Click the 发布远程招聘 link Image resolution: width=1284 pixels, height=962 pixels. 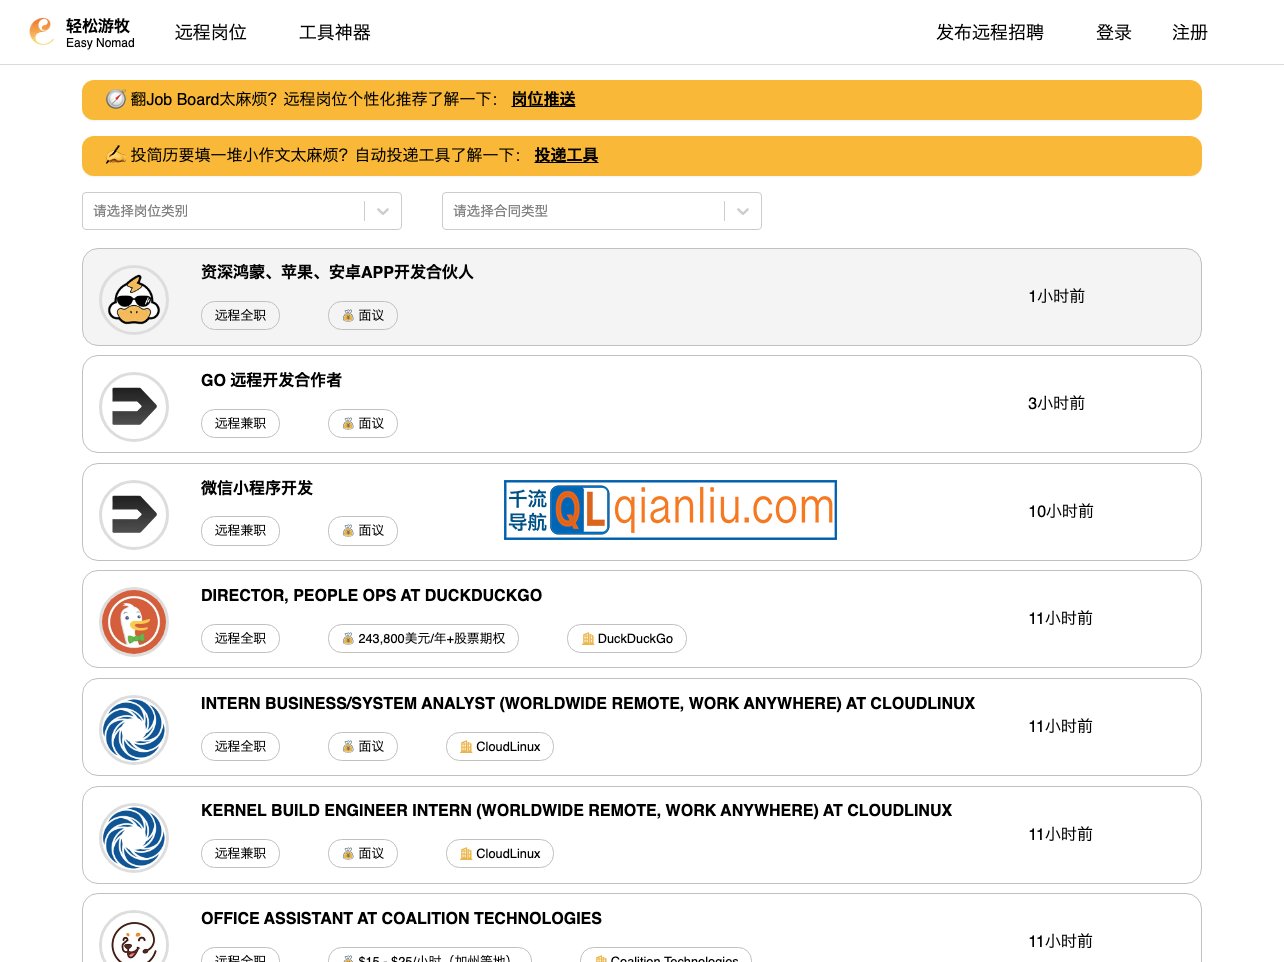[989, 32]
